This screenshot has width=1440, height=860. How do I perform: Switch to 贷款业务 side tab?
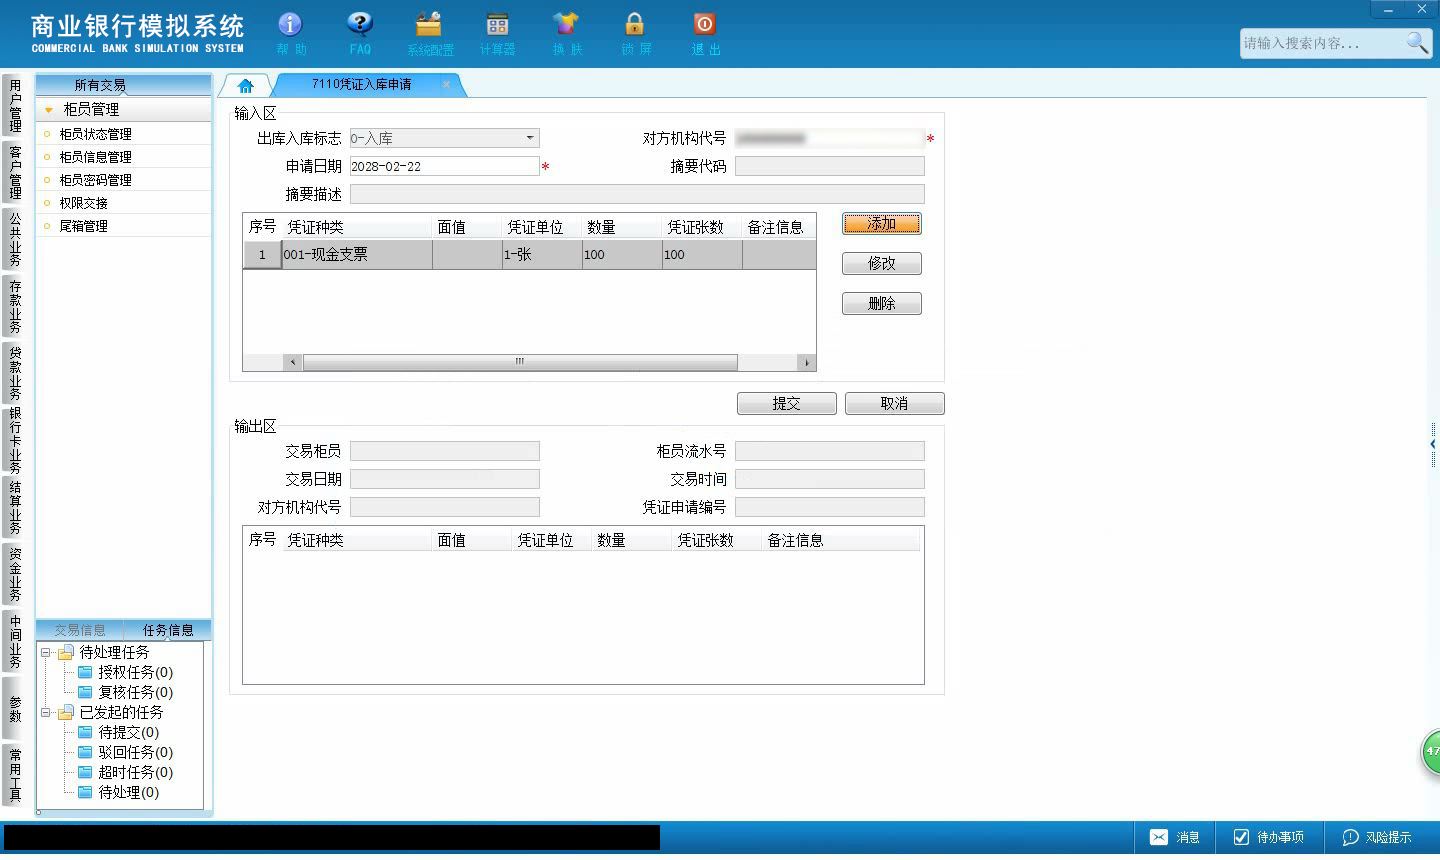pos(15,373)
